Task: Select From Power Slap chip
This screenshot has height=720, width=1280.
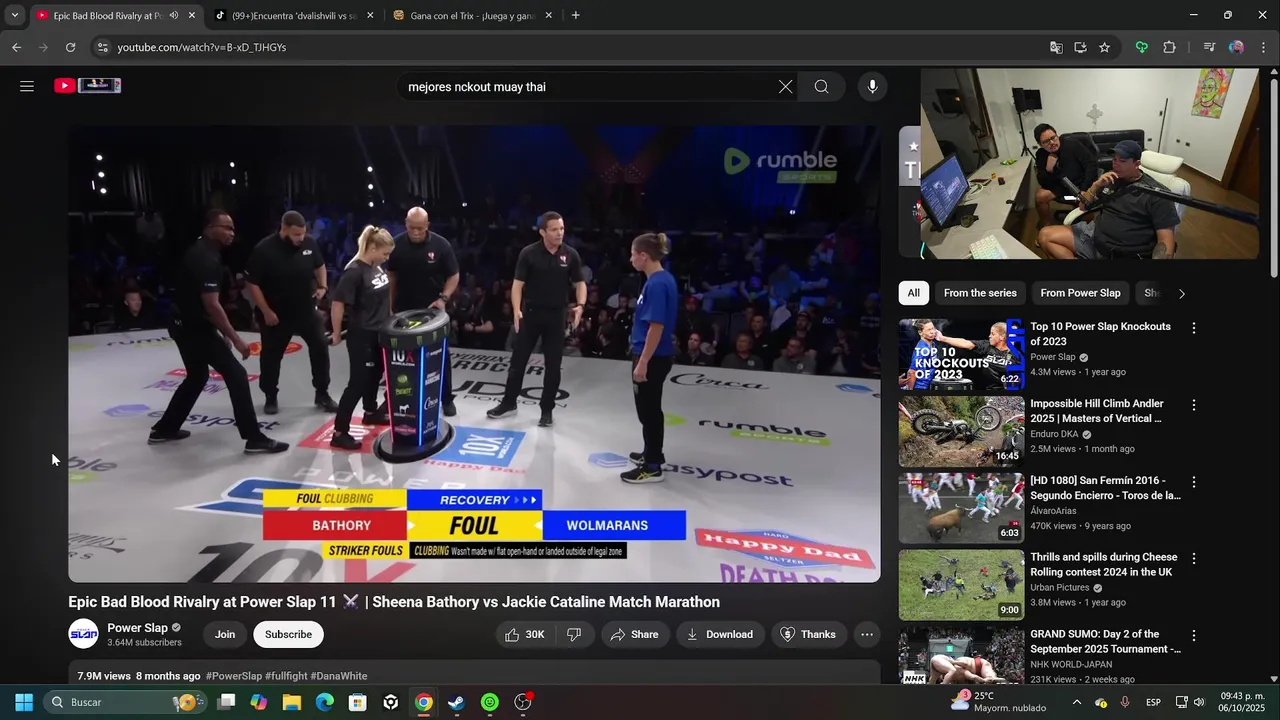Action: 1080,293
